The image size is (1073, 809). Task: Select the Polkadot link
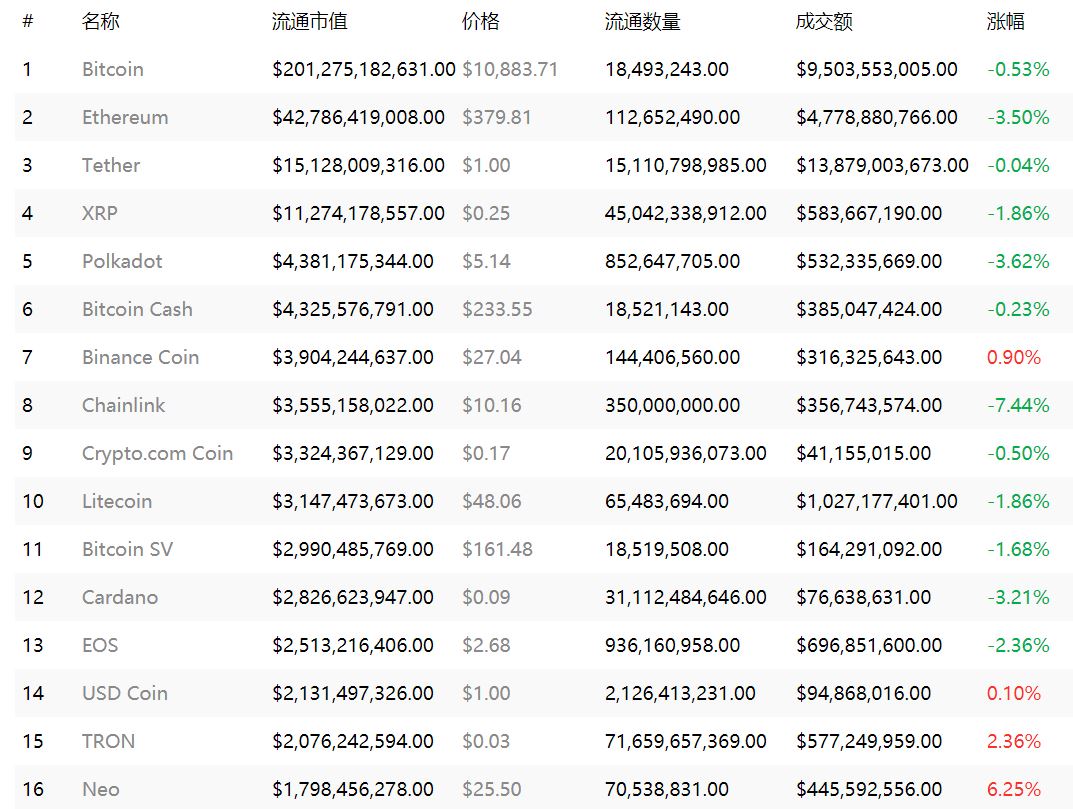click(122, 261)
